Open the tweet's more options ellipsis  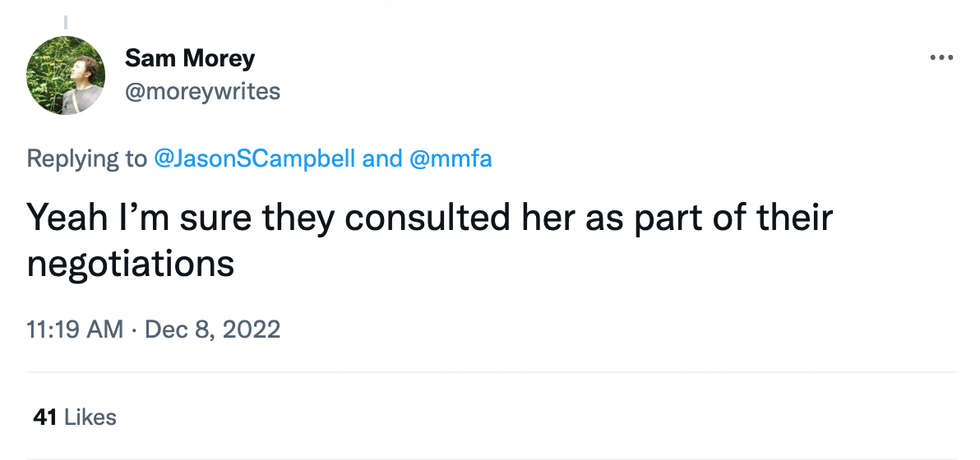pos(941,58)
